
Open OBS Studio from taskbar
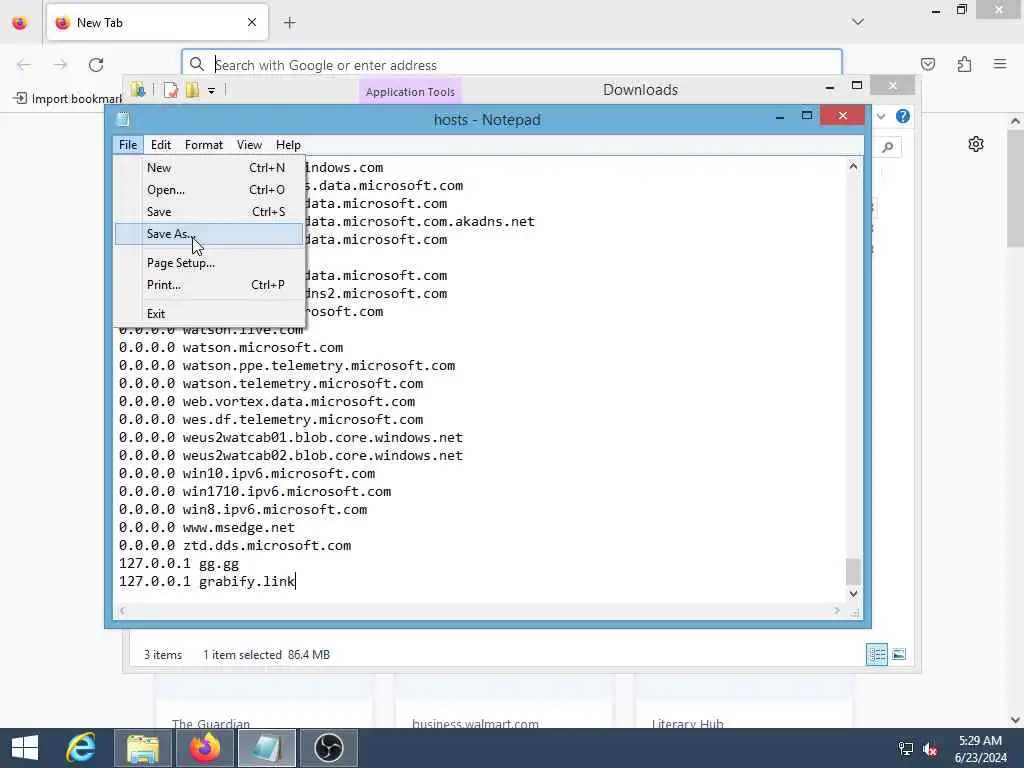328,748
